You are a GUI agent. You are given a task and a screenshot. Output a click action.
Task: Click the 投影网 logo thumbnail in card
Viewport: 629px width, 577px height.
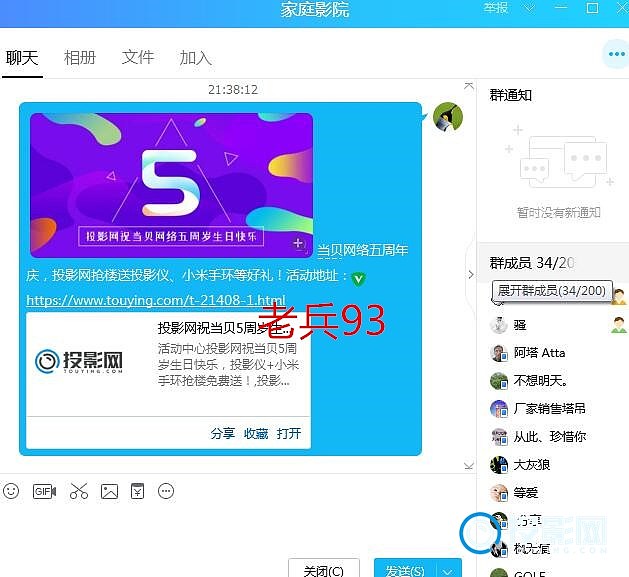79,361
